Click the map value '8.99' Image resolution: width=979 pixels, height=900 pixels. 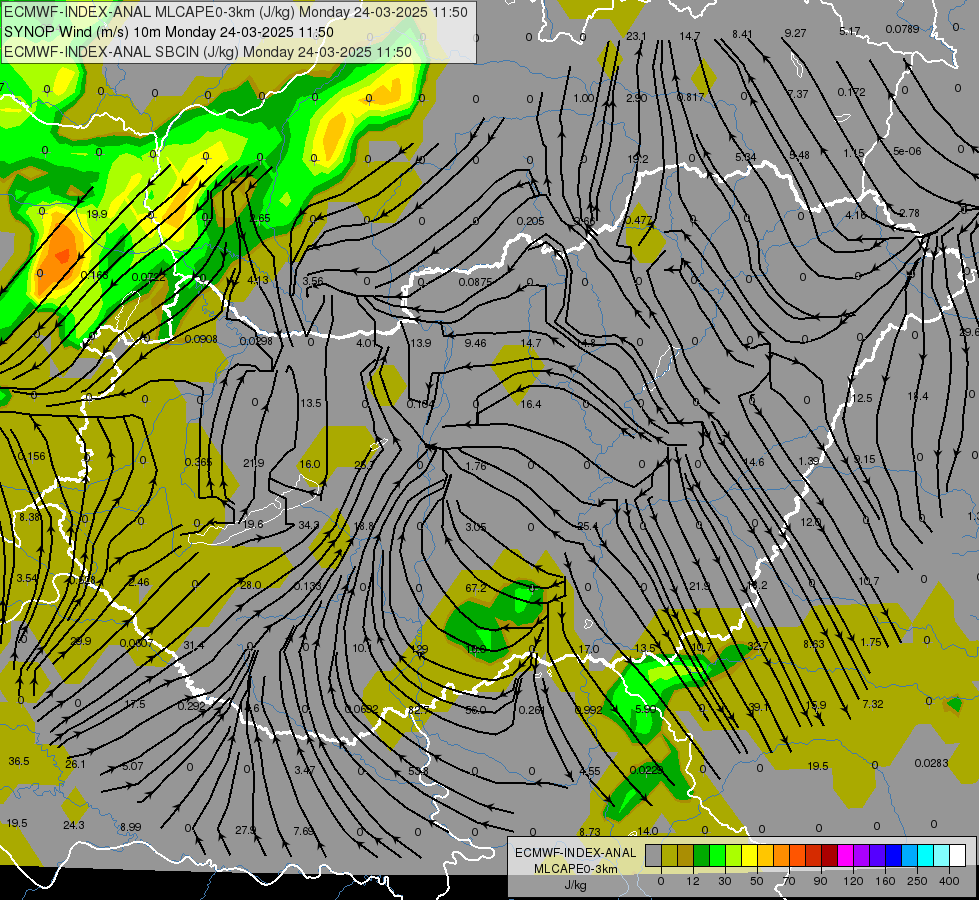click(x=130, y=827)
